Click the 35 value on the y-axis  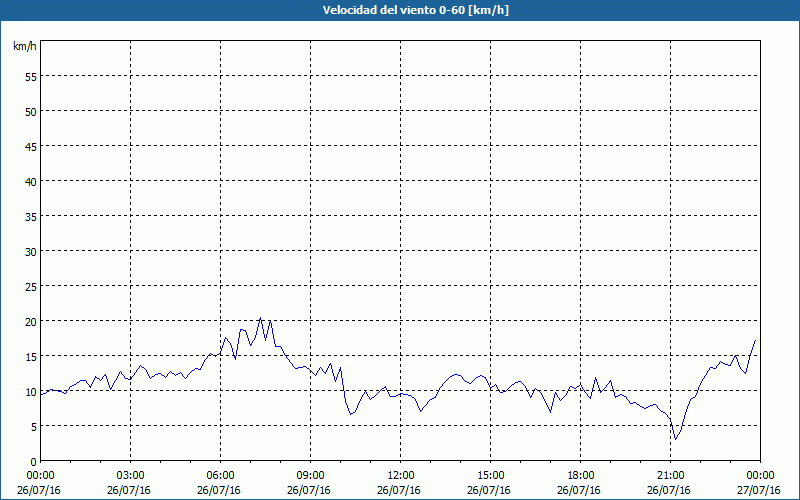point(31,217)
